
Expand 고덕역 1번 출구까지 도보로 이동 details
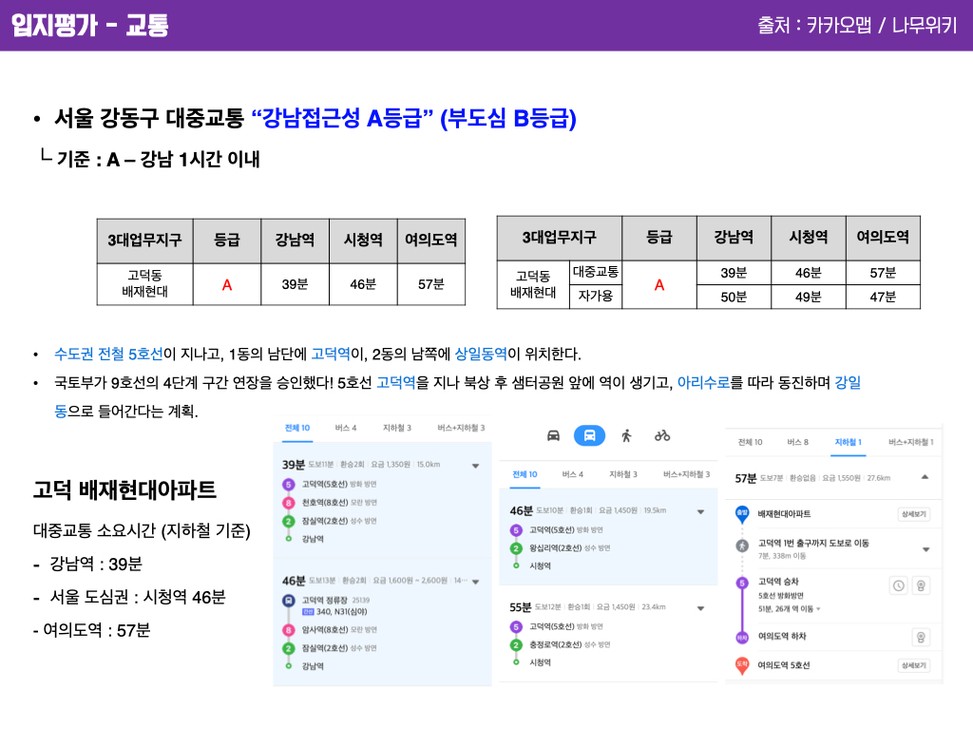926,549
